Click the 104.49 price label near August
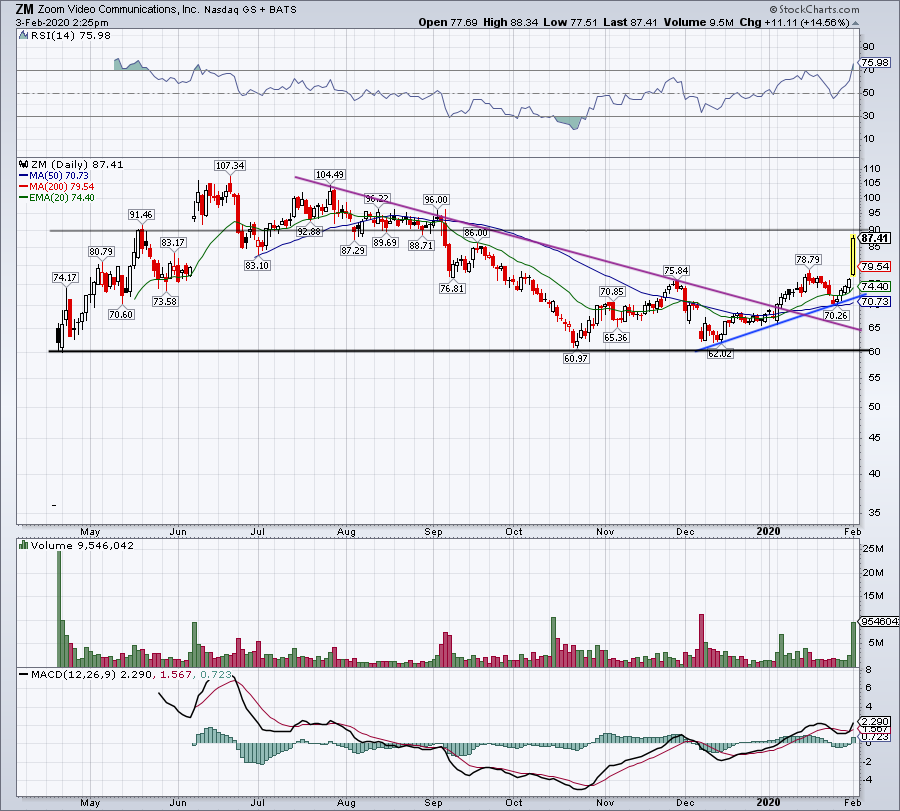Image resolution: width=900 pixels, height=811 pixels. pyautogui.click(x=329, y=174)
